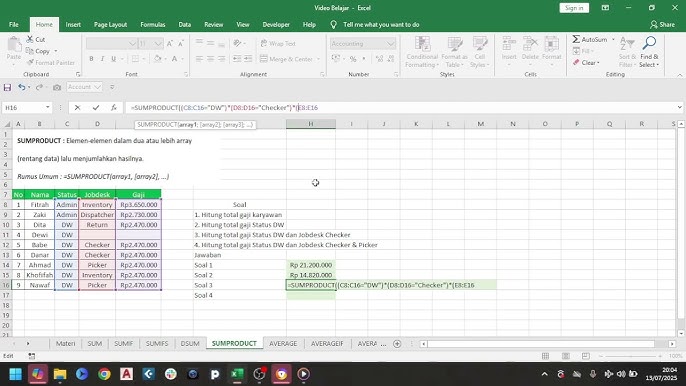Click the Copy icon in Clipboard
This screenshot has width=686, height=386.
(x=30, y=51)
